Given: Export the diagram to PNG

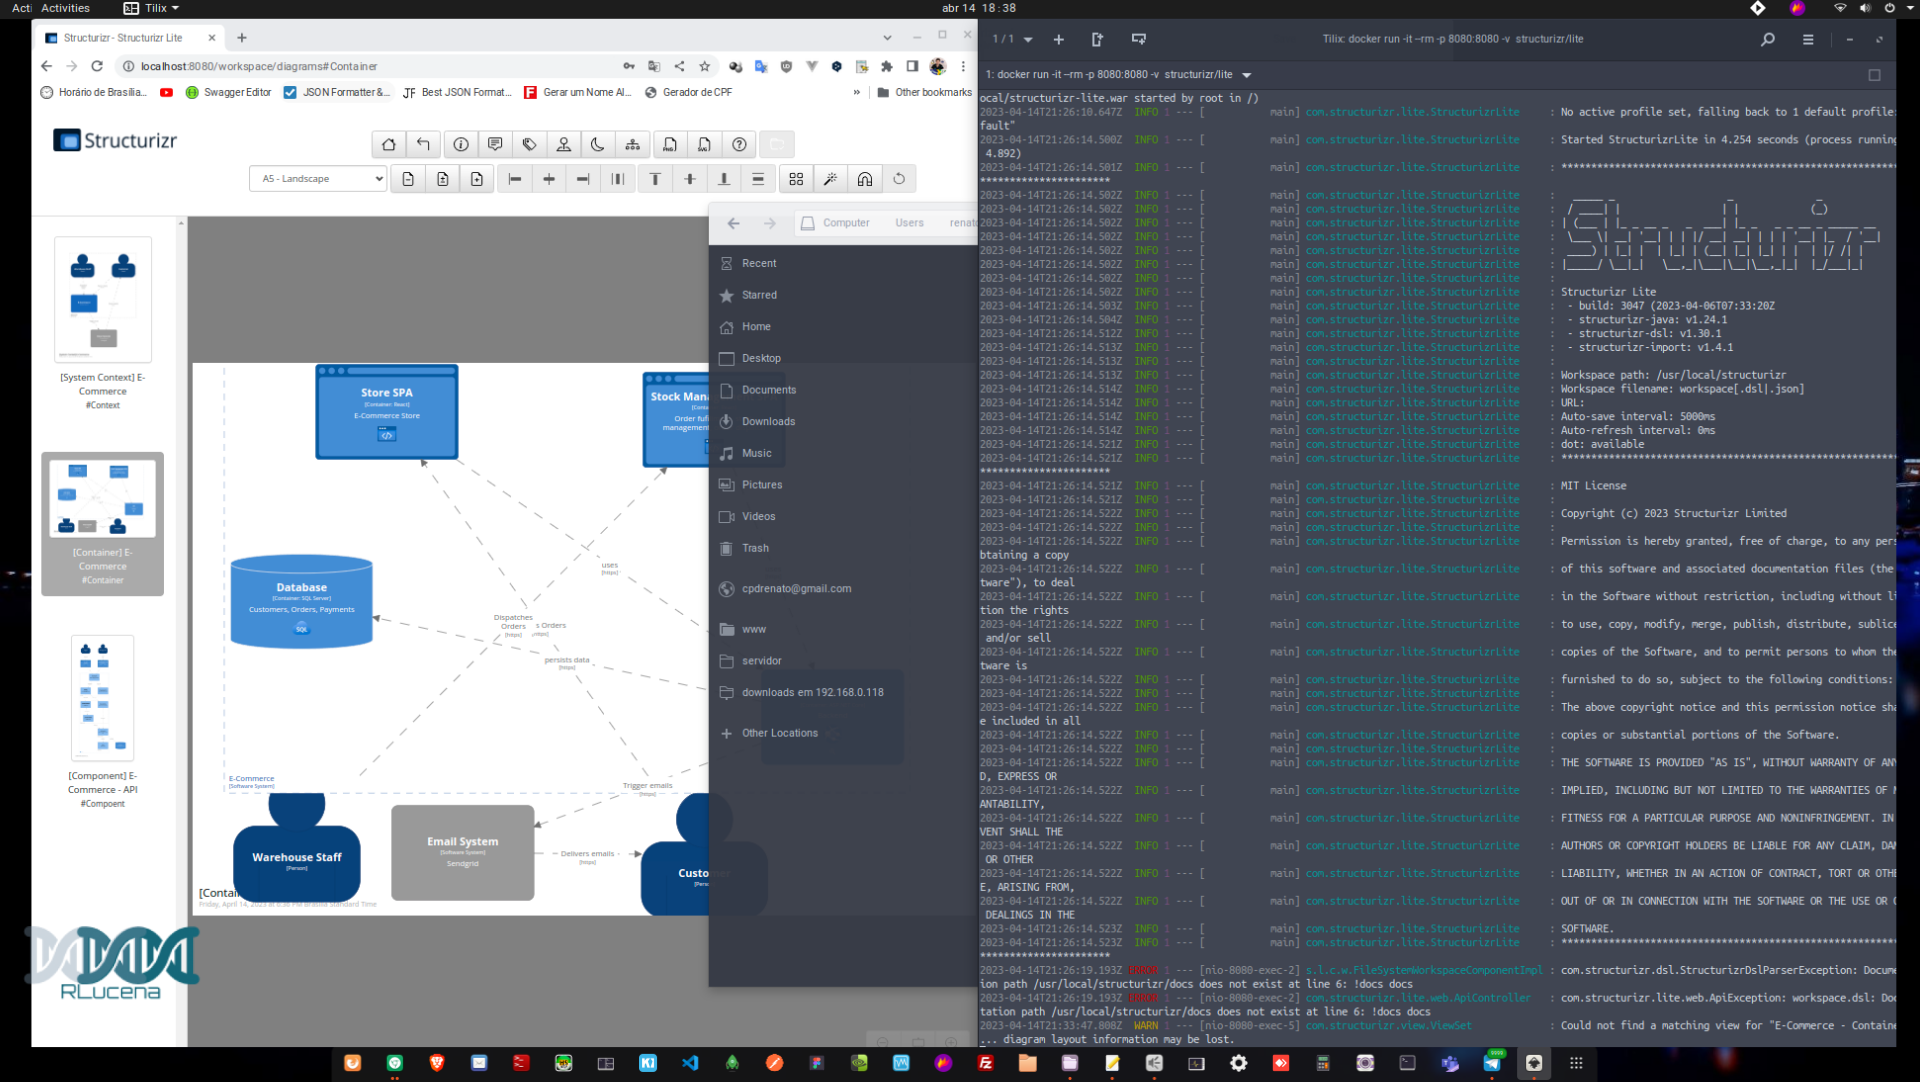Looking at the screenshot, I should (x=670, y=144).
